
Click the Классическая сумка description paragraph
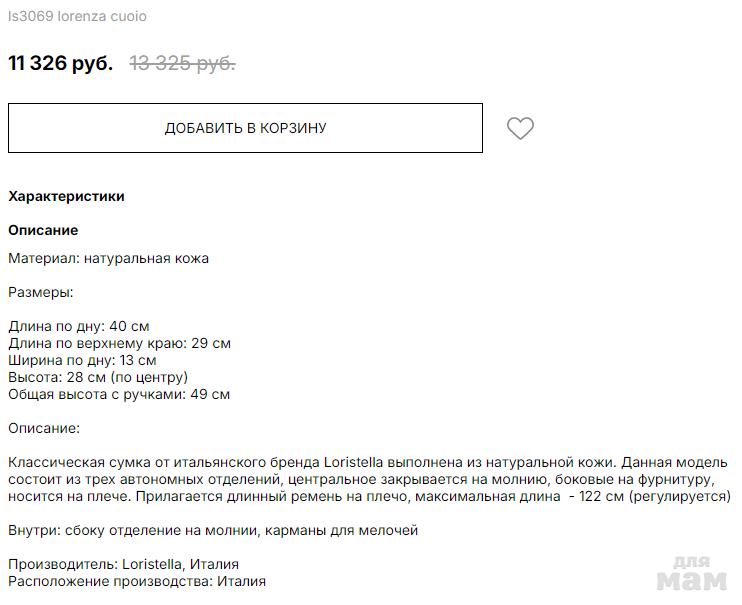coord(369,479)
